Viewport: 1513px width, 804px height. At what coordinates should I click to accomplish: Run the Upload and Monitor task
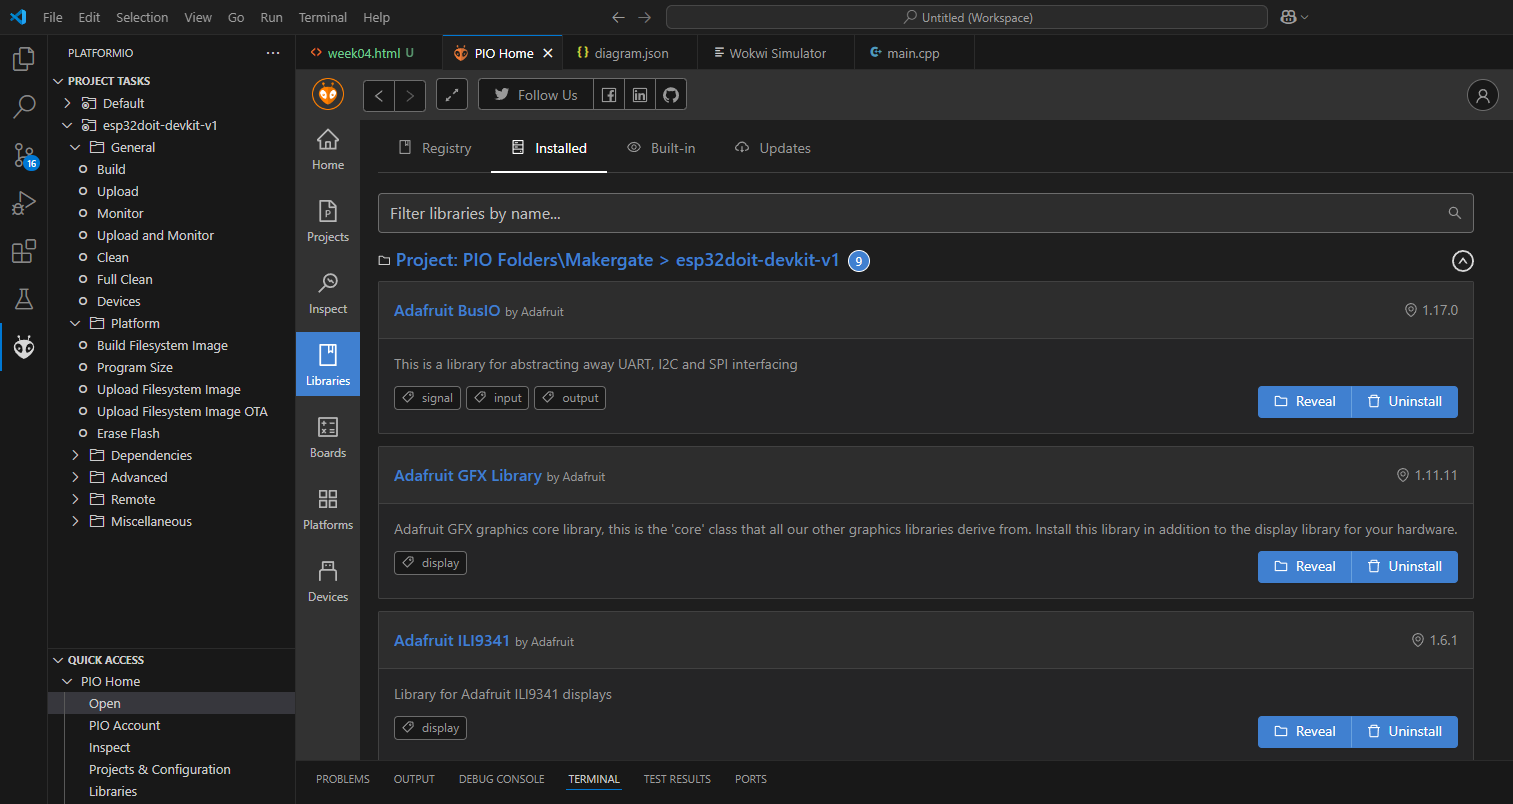155,235
